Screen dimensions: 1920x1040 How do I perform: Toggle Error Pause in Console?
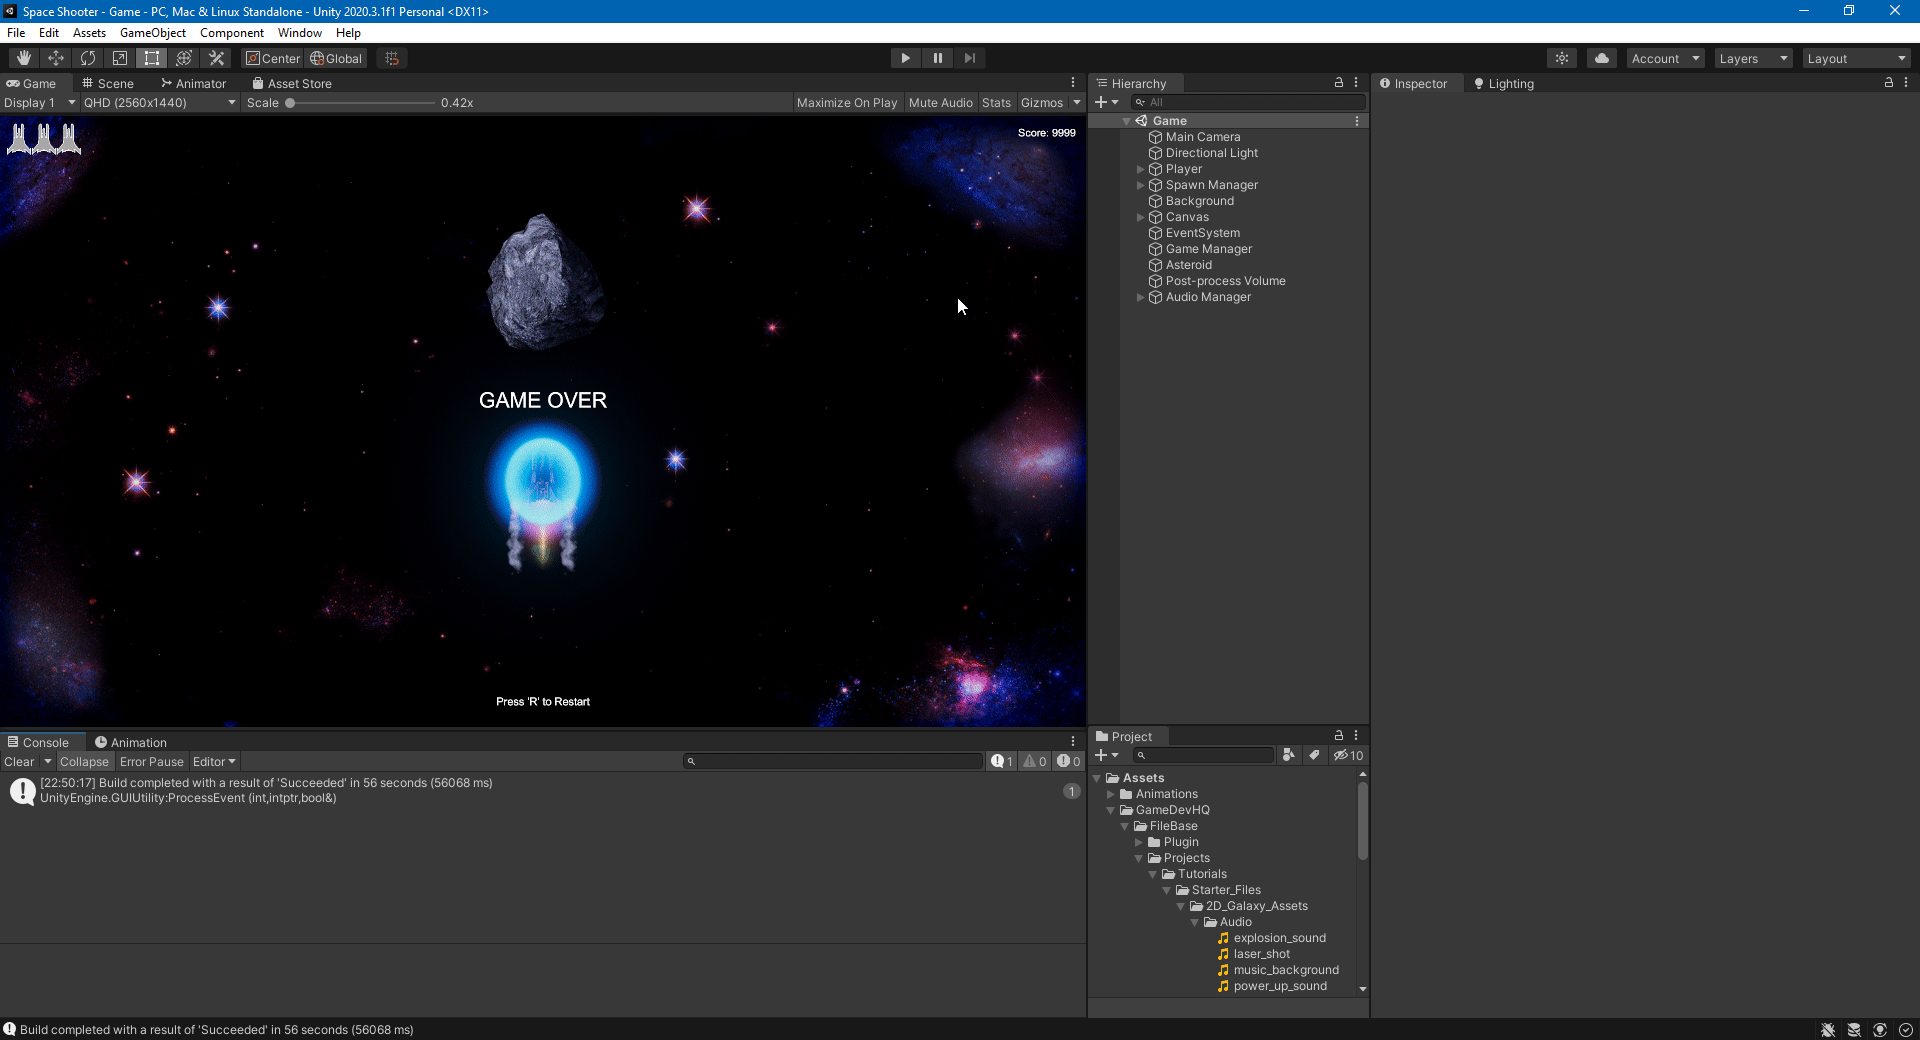152,761
